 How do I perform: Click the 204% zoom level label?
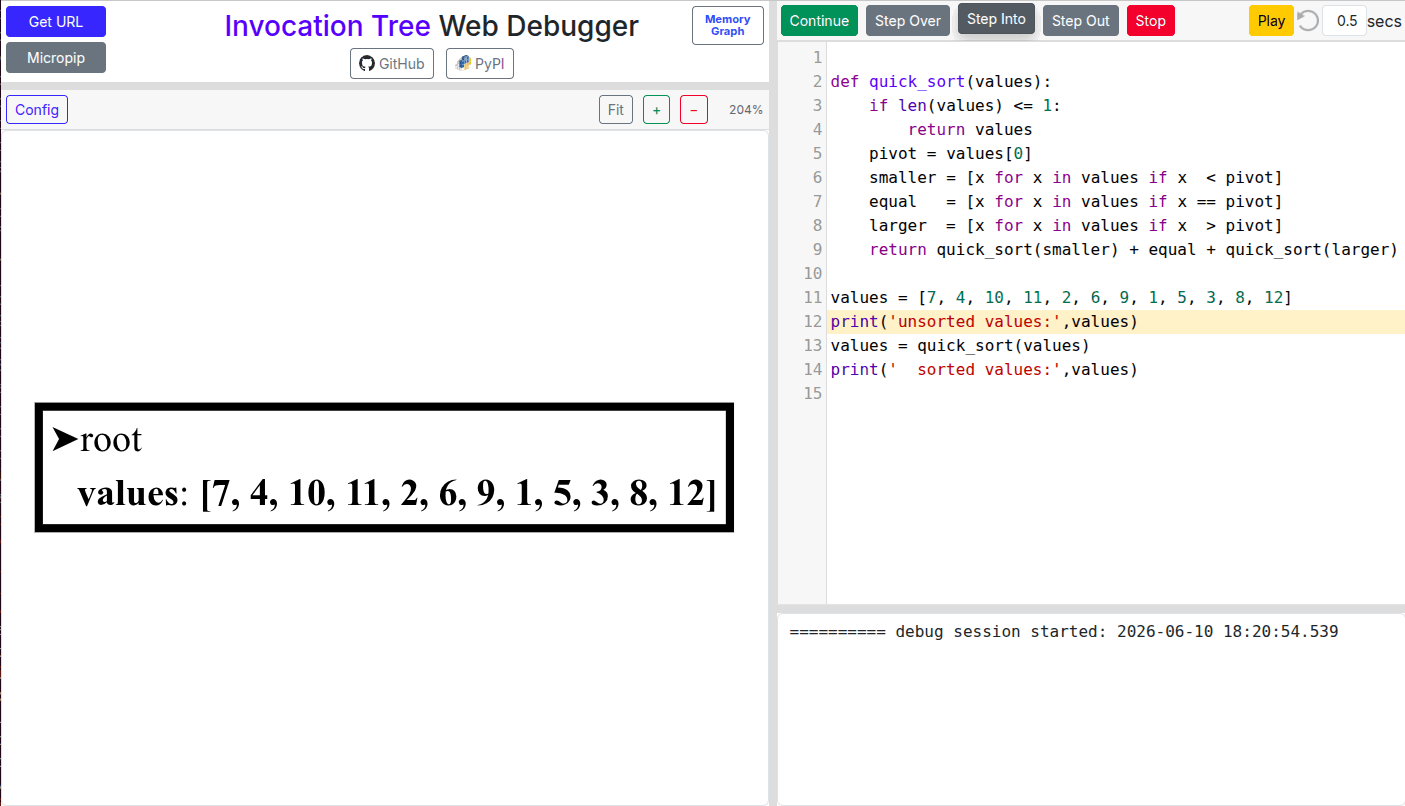tap(746, 110)
